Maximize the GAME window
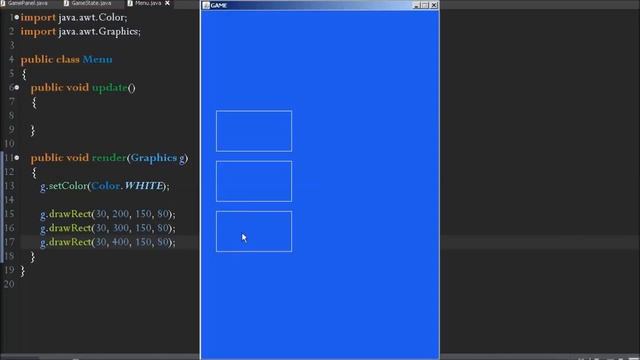Screen dimensions: 640x360 coord(424,5)
